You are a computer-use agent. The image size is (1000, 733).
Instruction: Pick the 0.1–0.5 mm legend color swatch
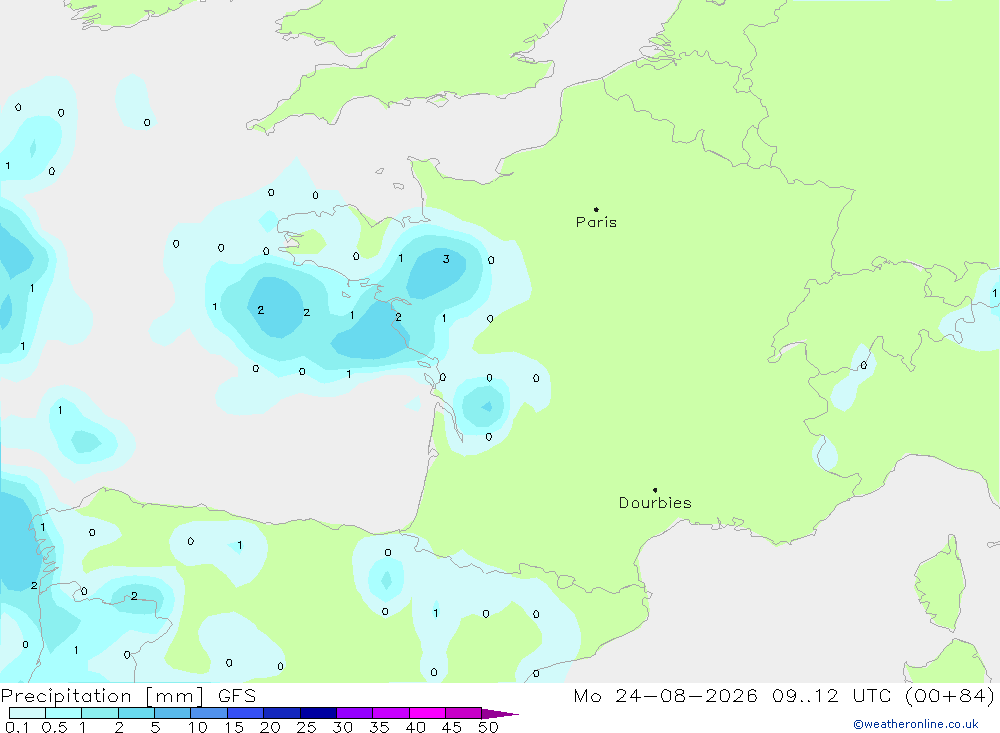(27, 713)
